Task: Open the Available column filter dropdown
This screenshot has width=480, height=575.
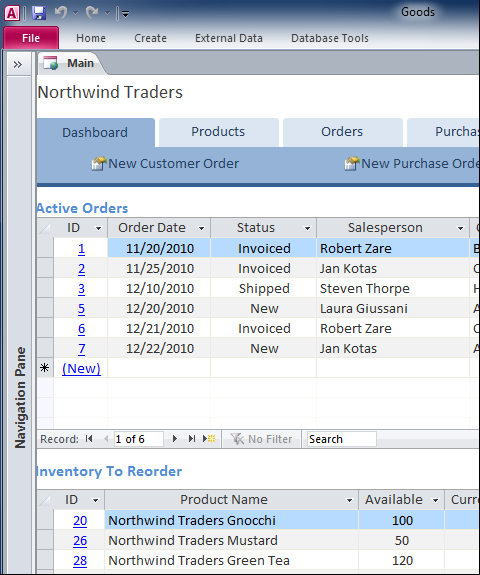Action: point(436,501)
